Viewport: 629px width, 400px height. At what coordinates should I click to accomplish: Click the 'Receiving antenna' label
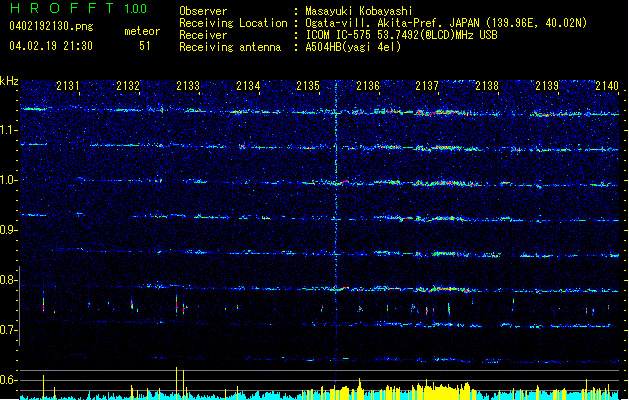[x=230, y=47]
